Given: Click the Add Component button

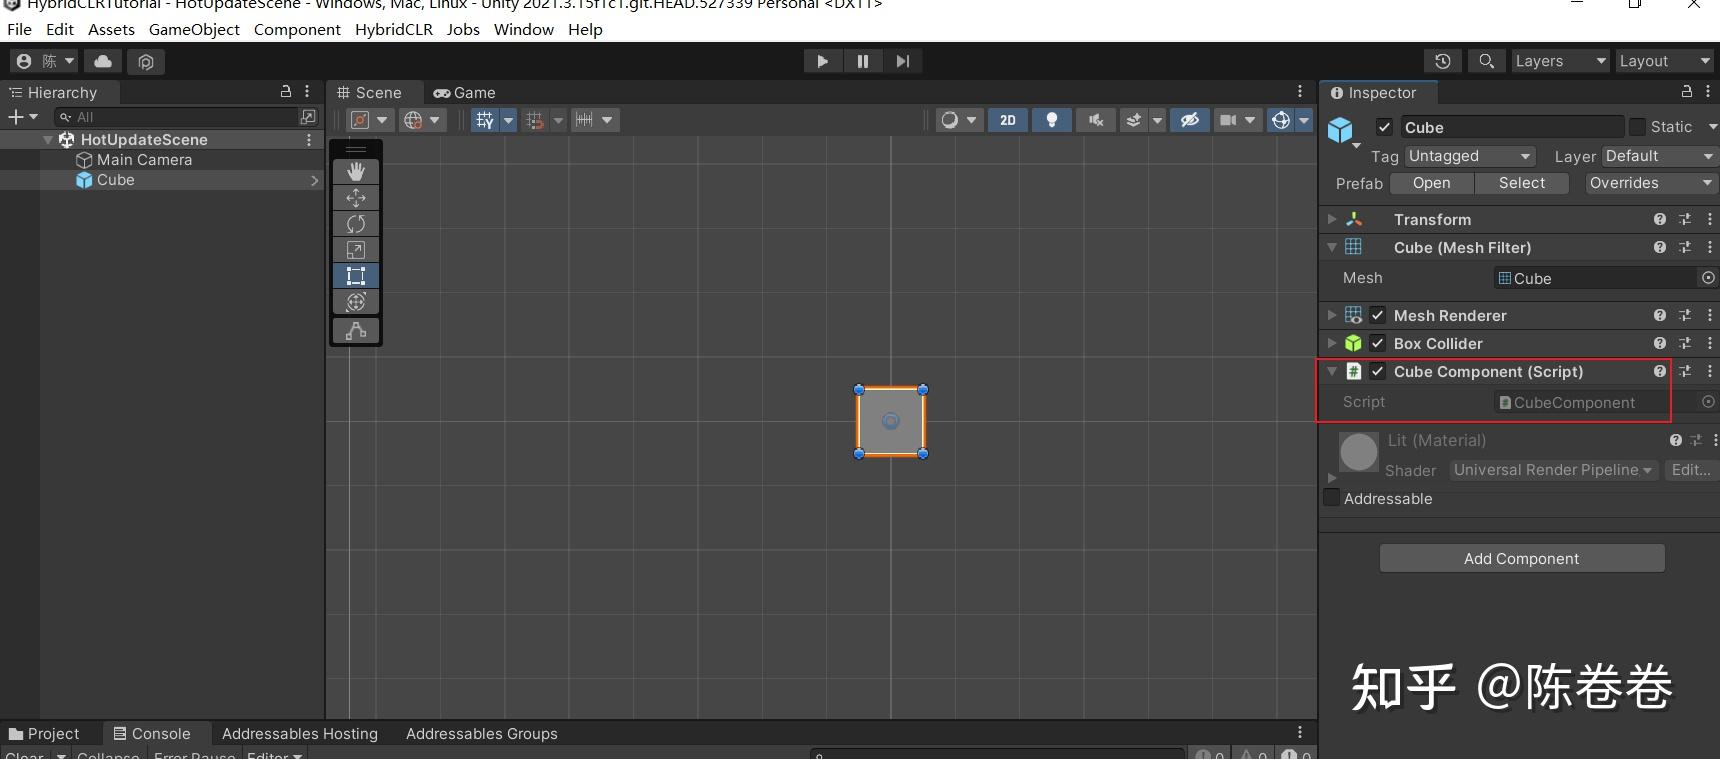Looking at the screenshot, I should point(1521,559).
